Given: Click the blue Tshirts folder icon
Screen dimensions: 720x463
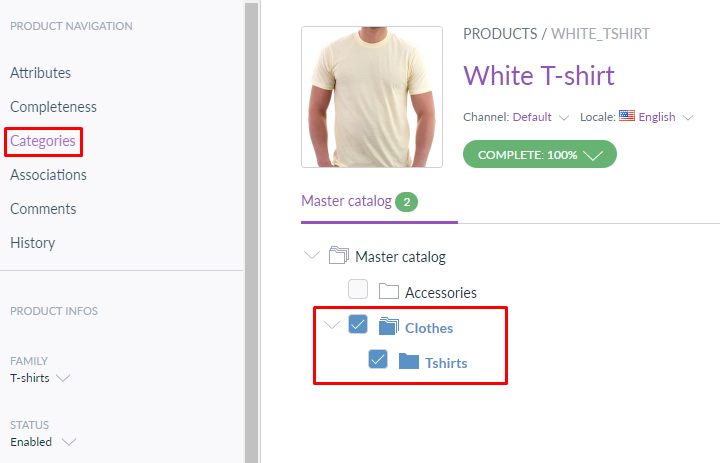Looking at the screenshot, I should point(409,361).
